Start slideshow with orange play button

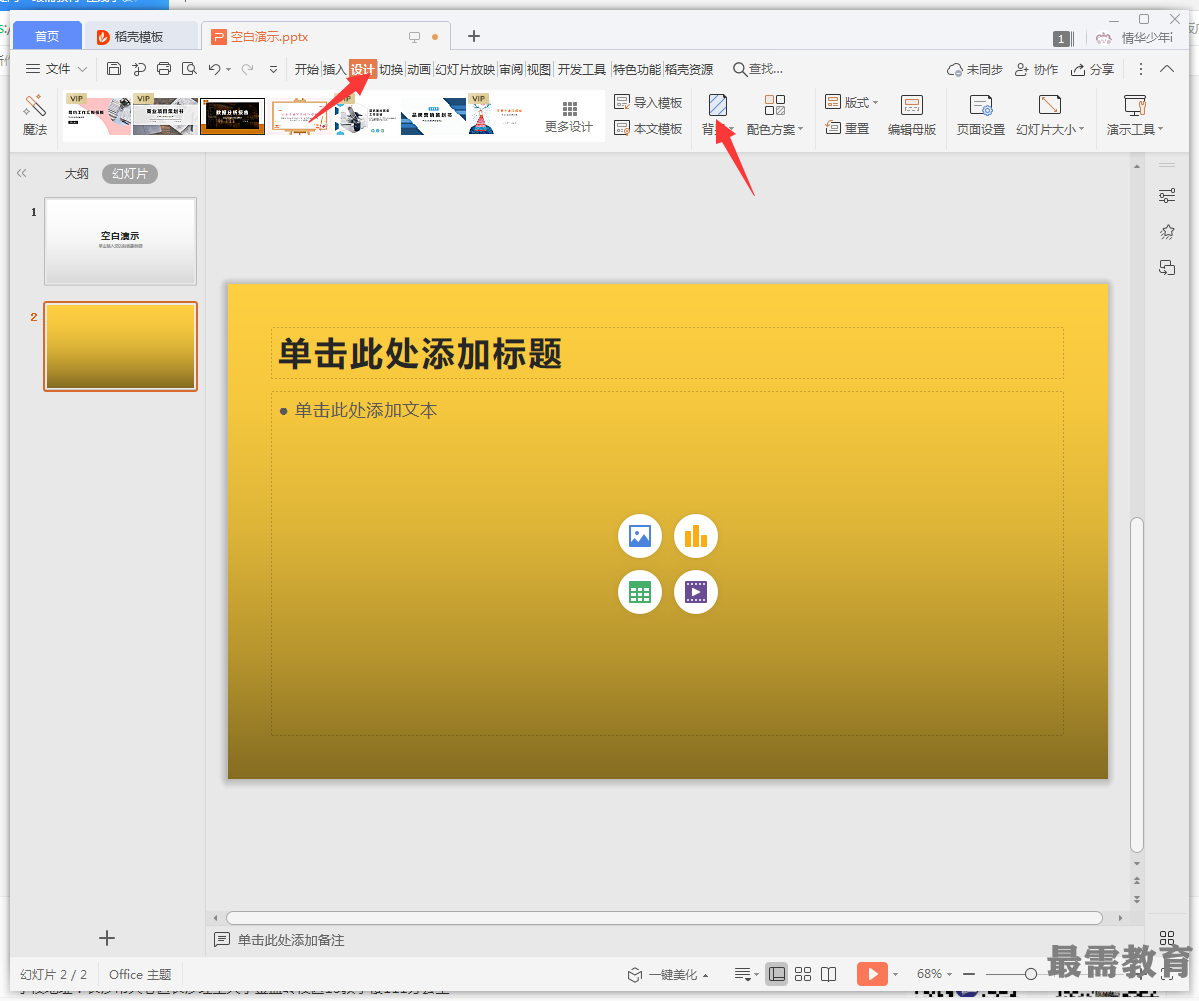872,974
